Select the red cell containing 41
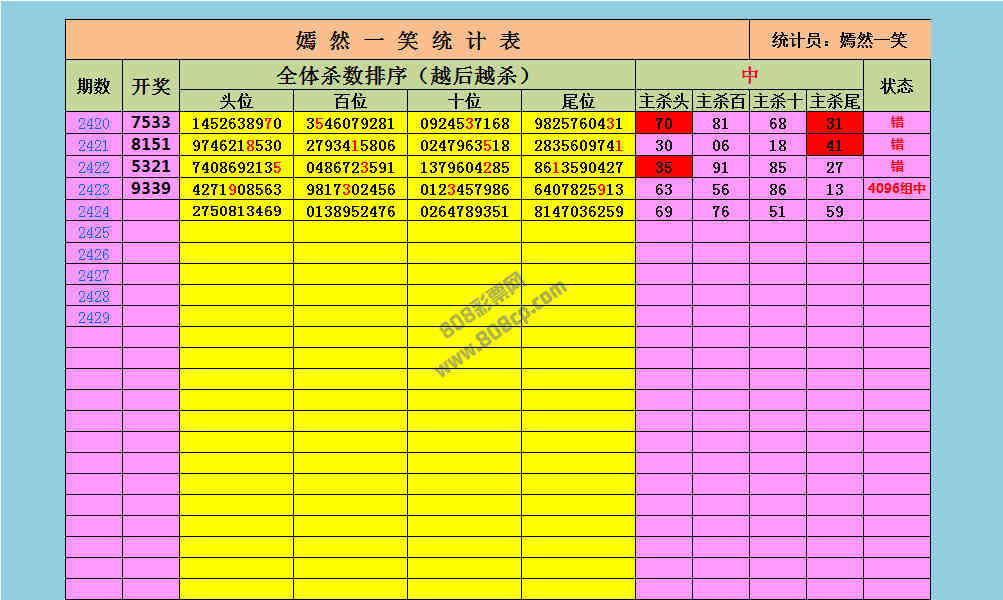The height and width of the screenshot is (600, 1003). pyautogui.click(x=834, y=145)
